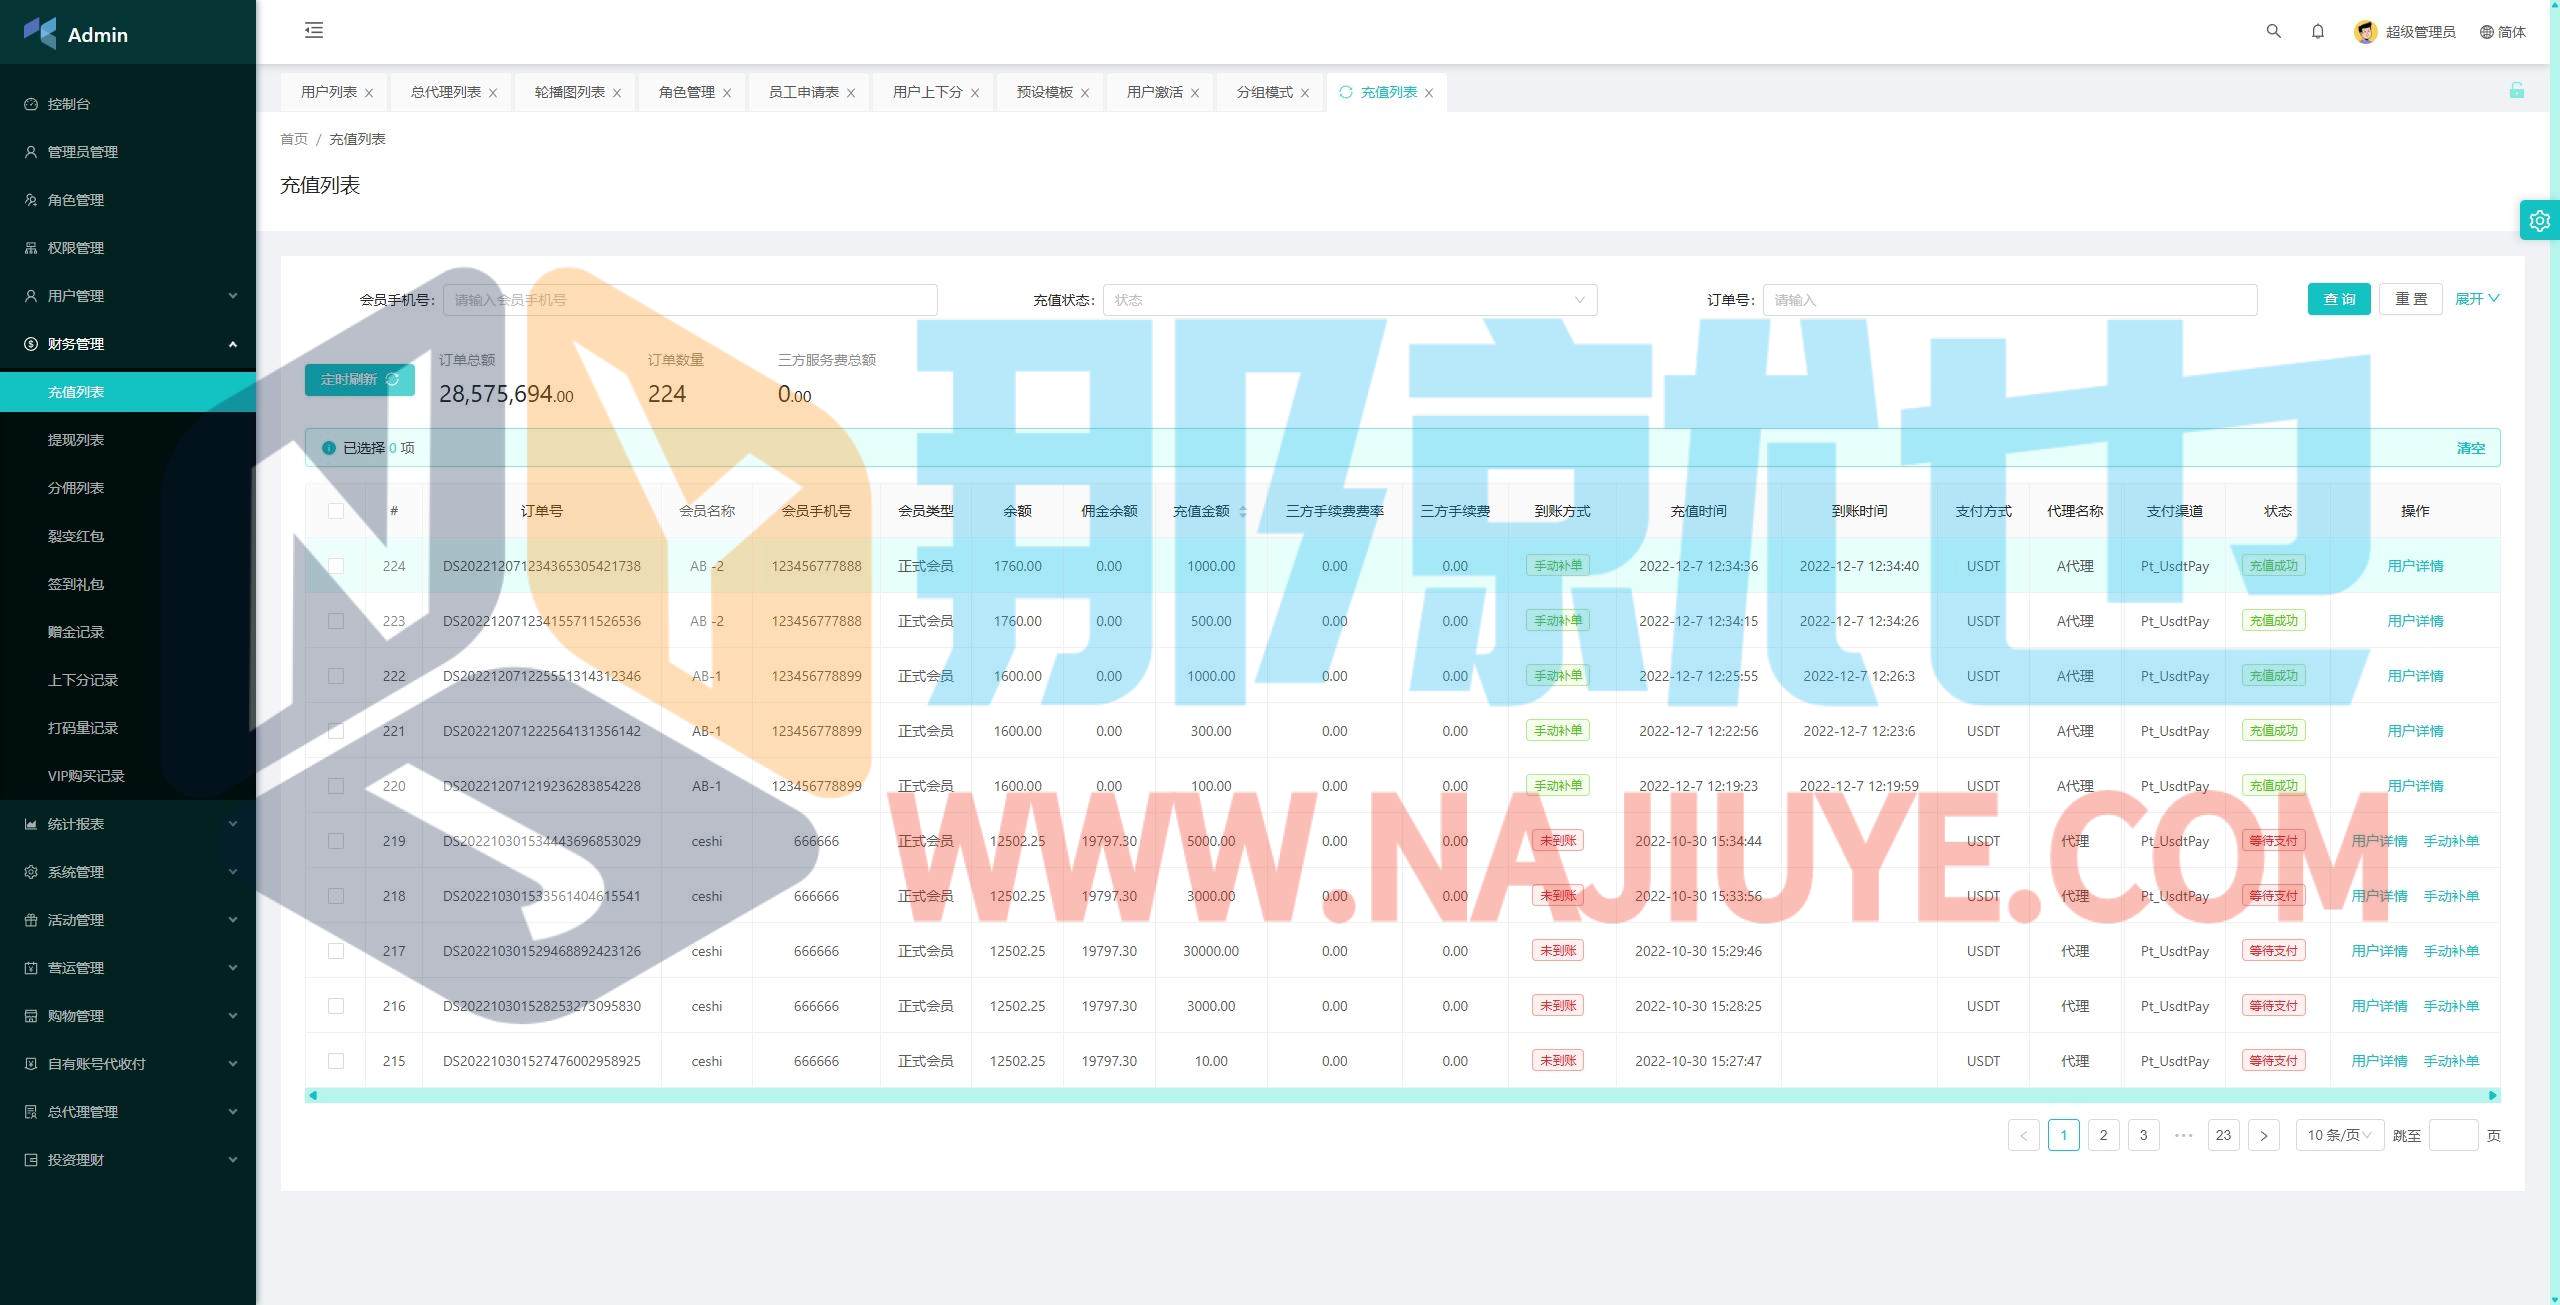The image size is (2560, 1305).
Task: Sort by 充值金额 column arrows
Action: 1242,511
